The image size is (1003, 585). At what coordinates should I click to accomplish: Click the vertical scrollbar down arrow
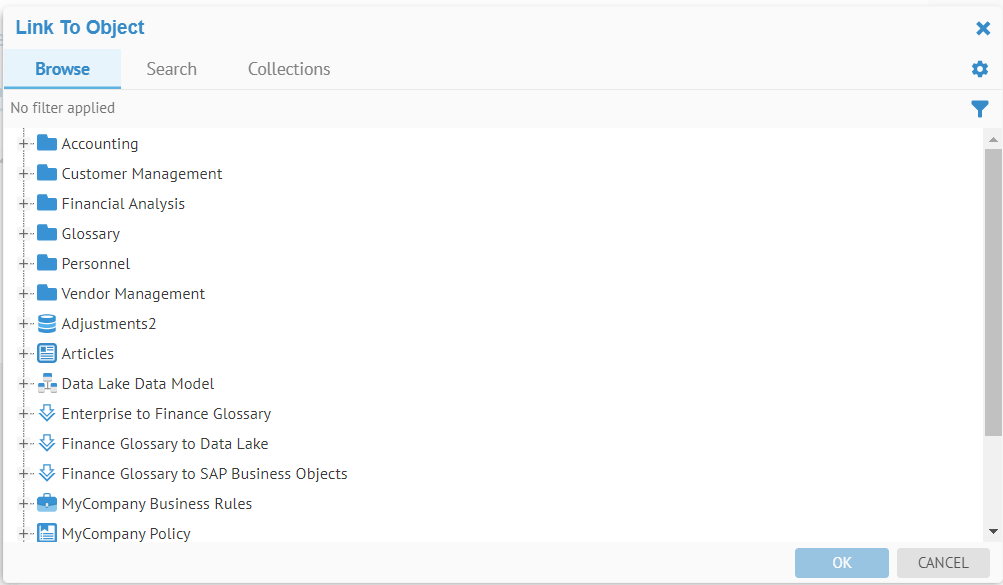coord(993,532)
